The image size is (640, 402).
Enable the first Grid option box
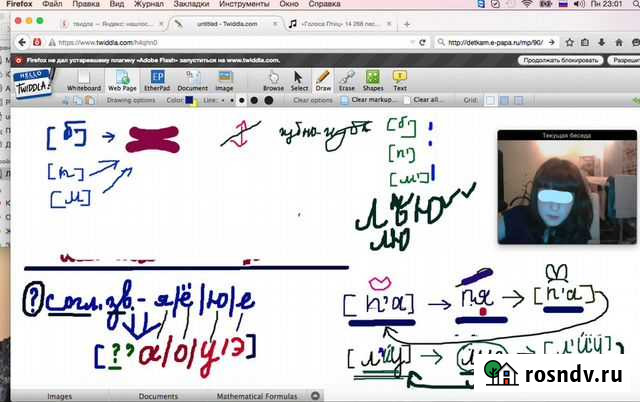pyautogui.click(x=489, y=100)
